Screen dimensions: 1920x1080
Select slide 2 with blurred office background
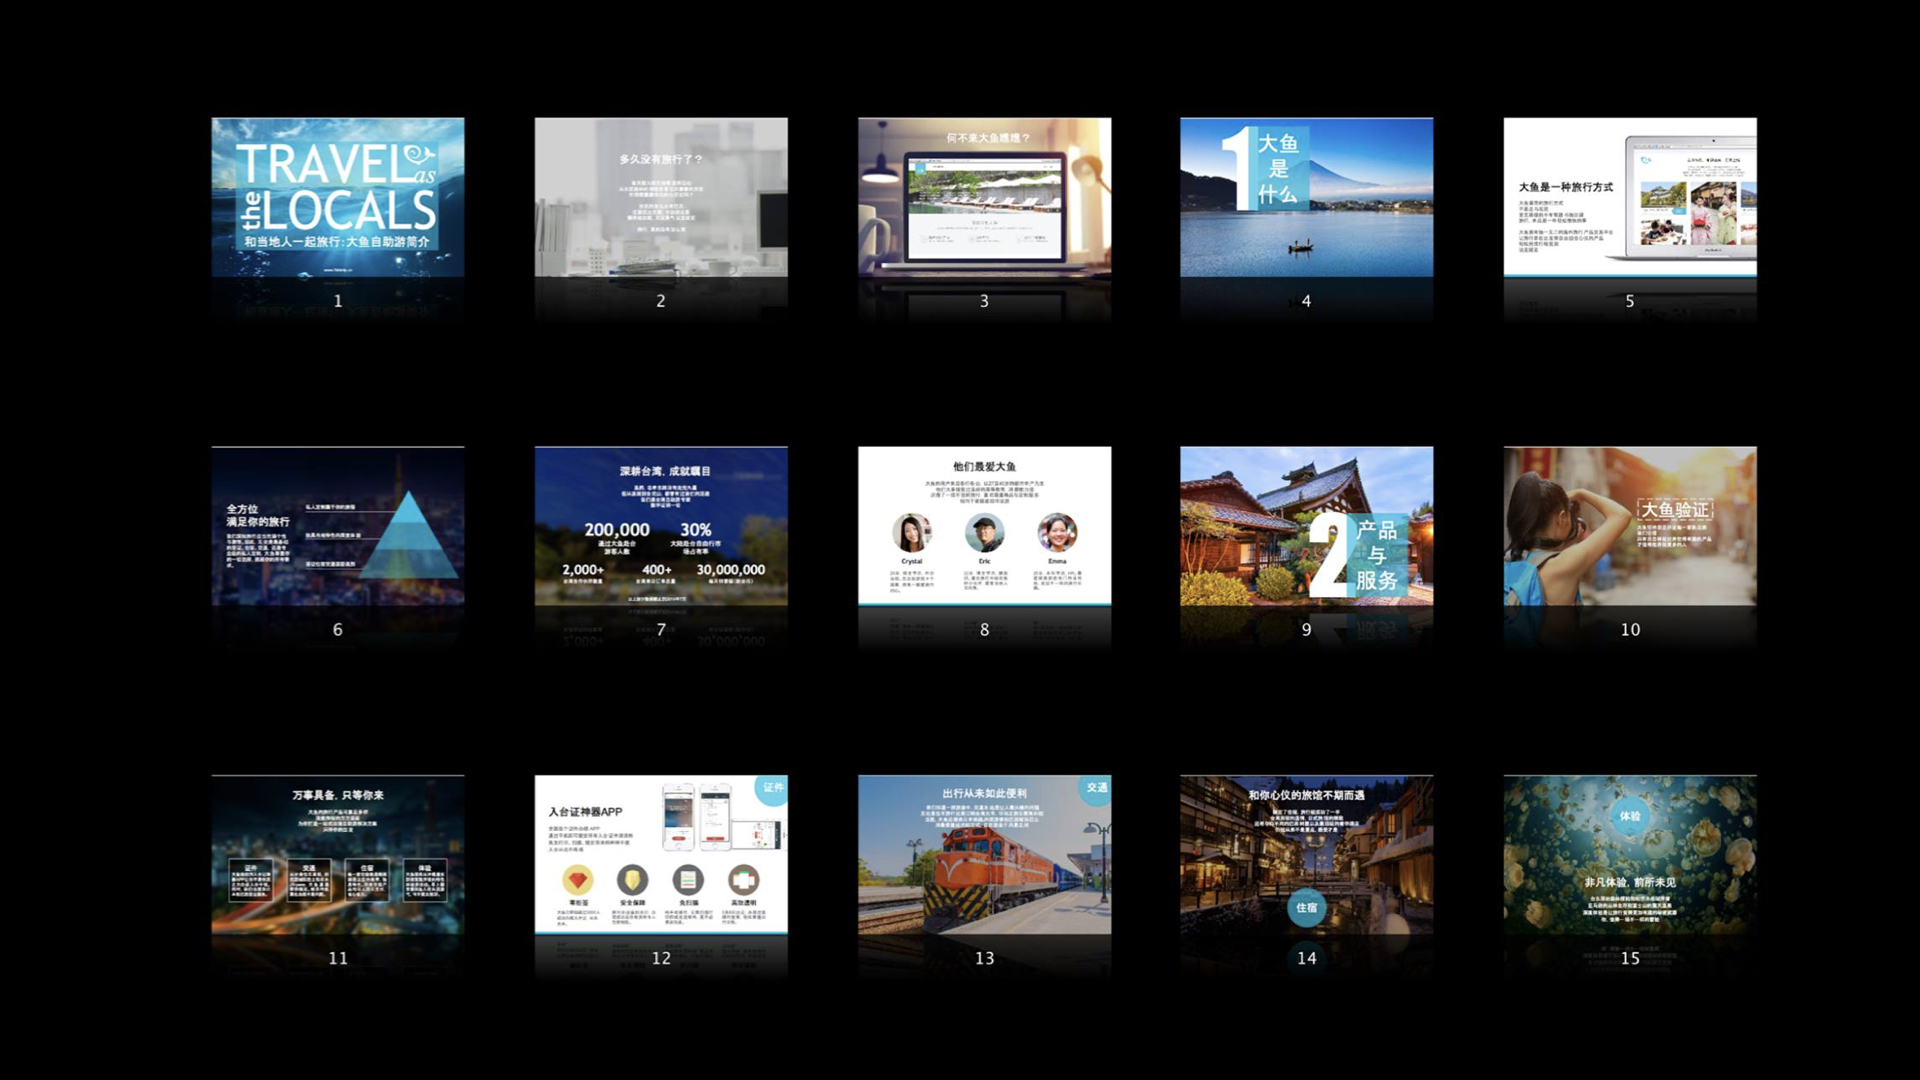(x=660, y=197)
